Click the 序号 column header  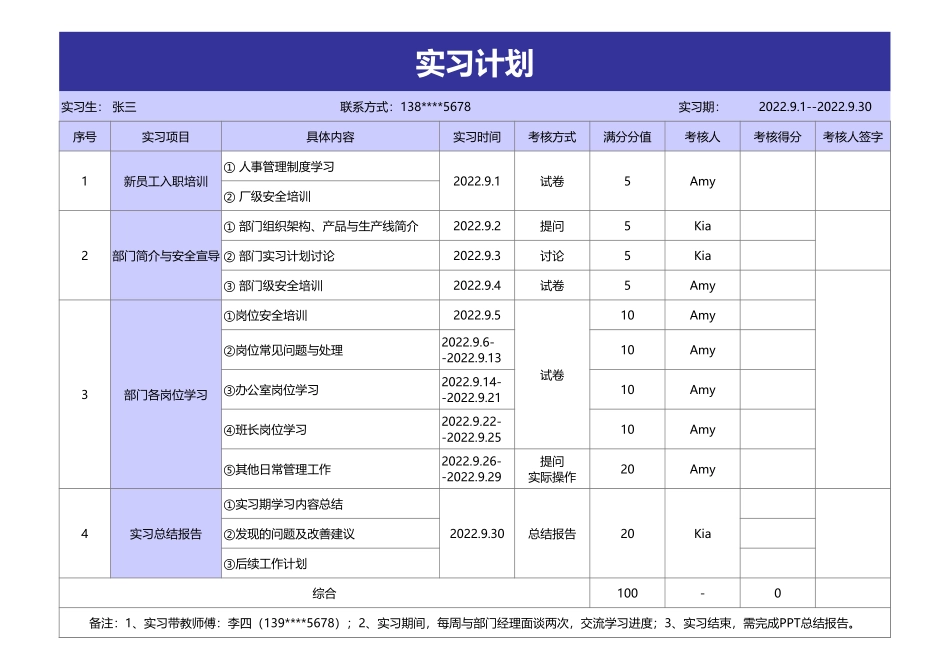point(85,137)
